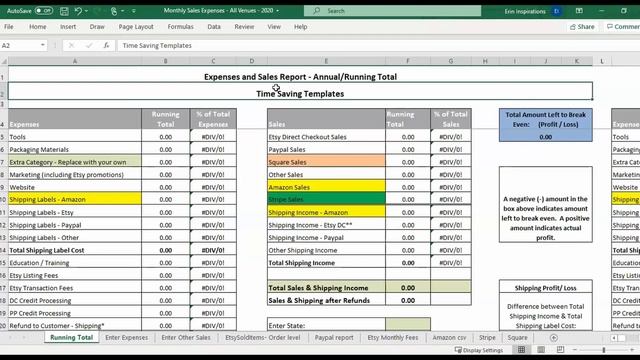Switch to 'Enter Expenses' sheet tab
The image size is (640, 360).
[x=127, y=338]
